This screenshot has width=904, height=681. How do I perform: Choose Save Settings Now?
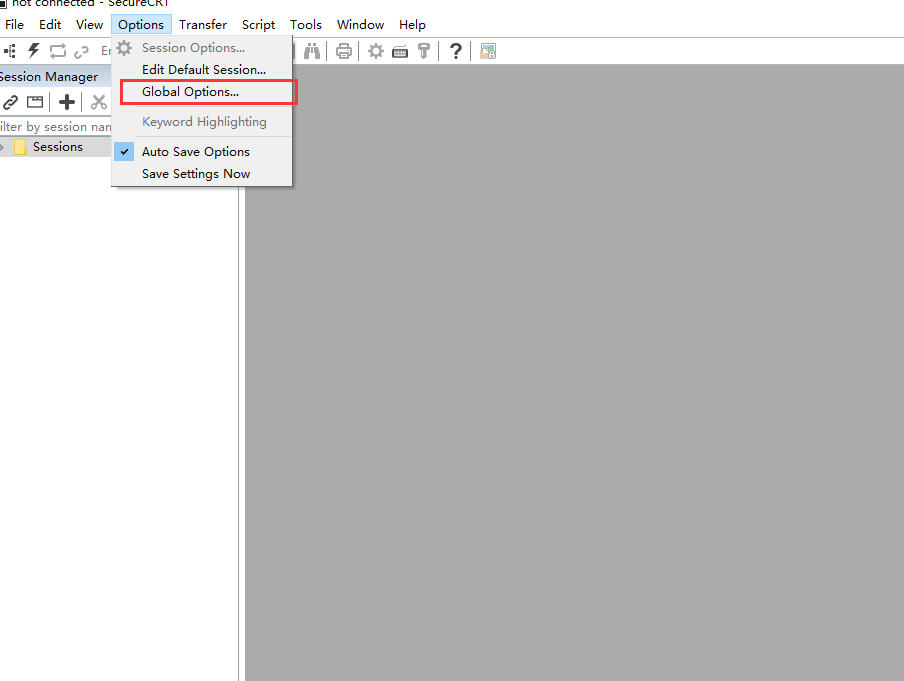[202, 174]
